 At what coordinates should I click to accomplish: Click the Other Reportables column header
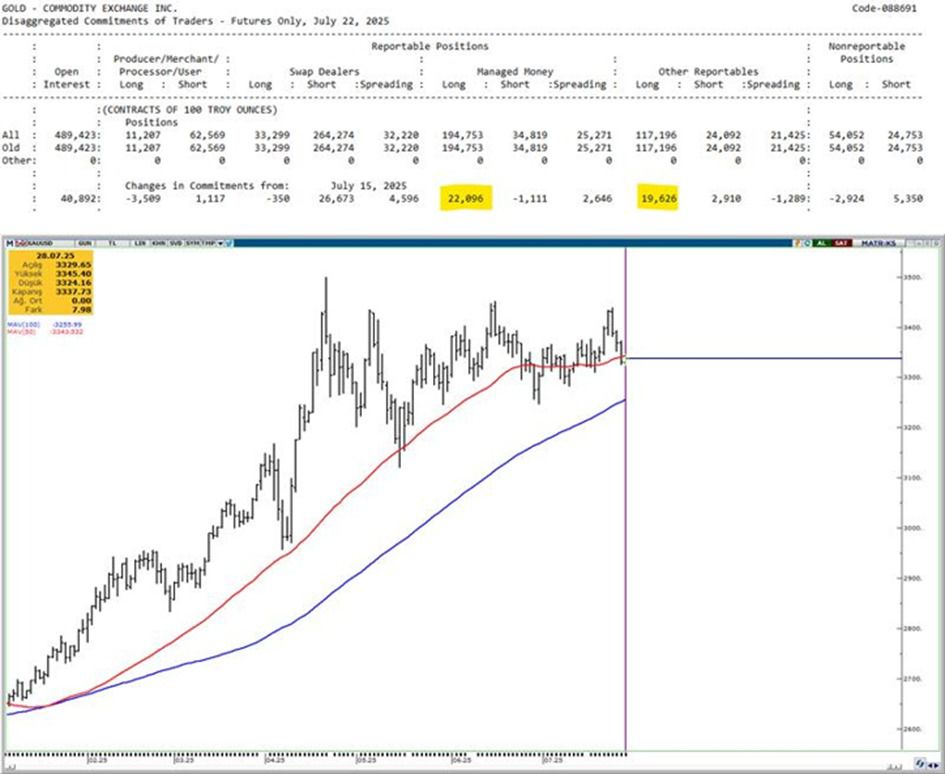point(708,72)
